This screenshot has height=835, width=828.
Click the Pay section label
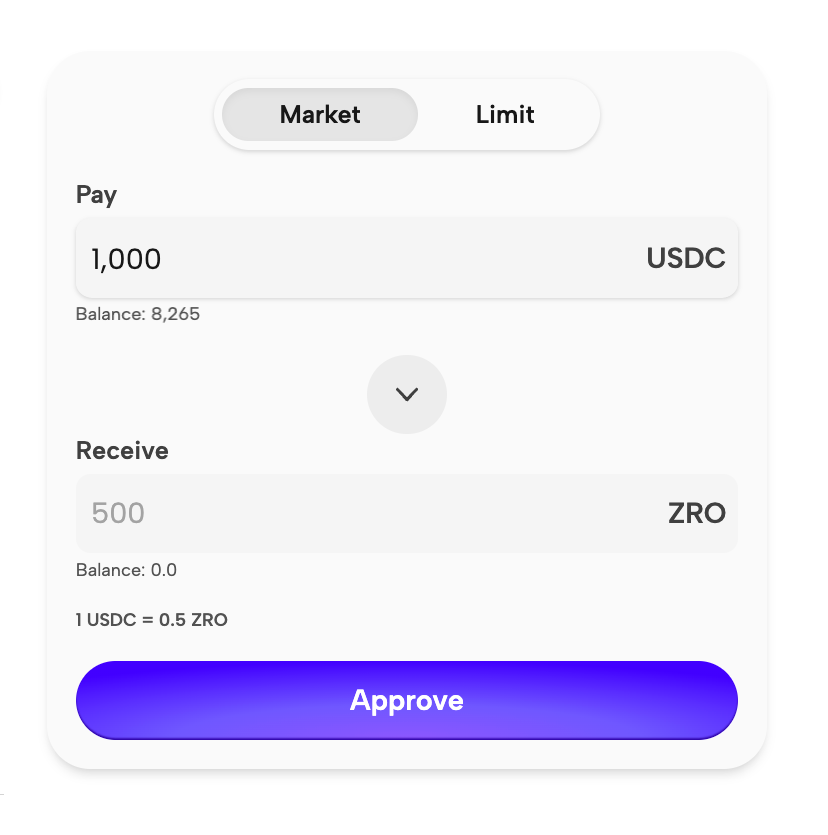click(x=96, y=195)
